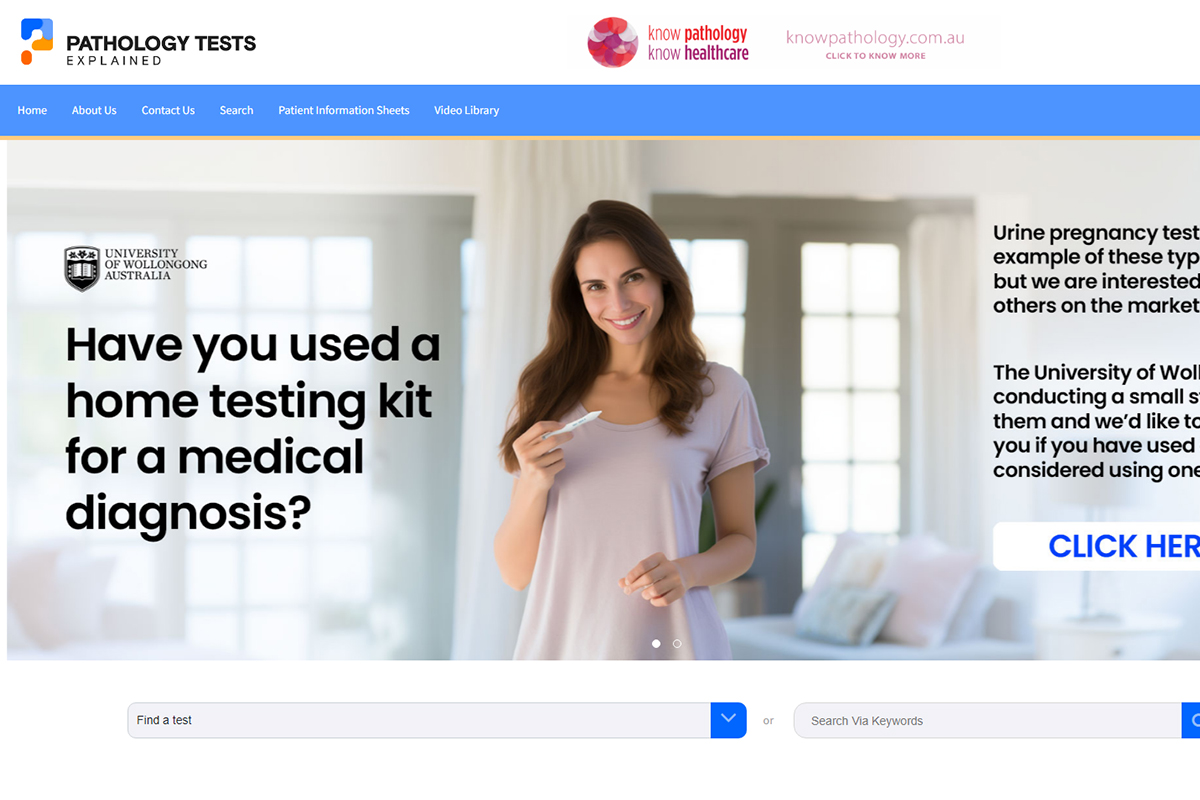The height and width of the screenshot is (800, 1200).
Task: Select the first carousel slide dot
Action: (656, 644)
